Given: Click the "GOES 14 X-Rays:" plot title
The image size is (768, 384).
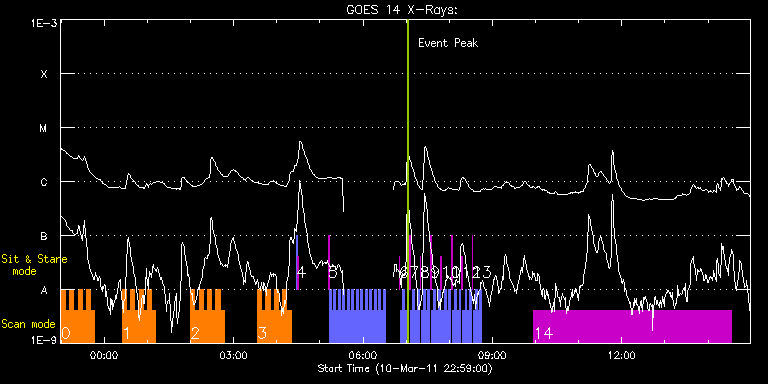Looking at the screenshot, I should [x=402, y=10].
